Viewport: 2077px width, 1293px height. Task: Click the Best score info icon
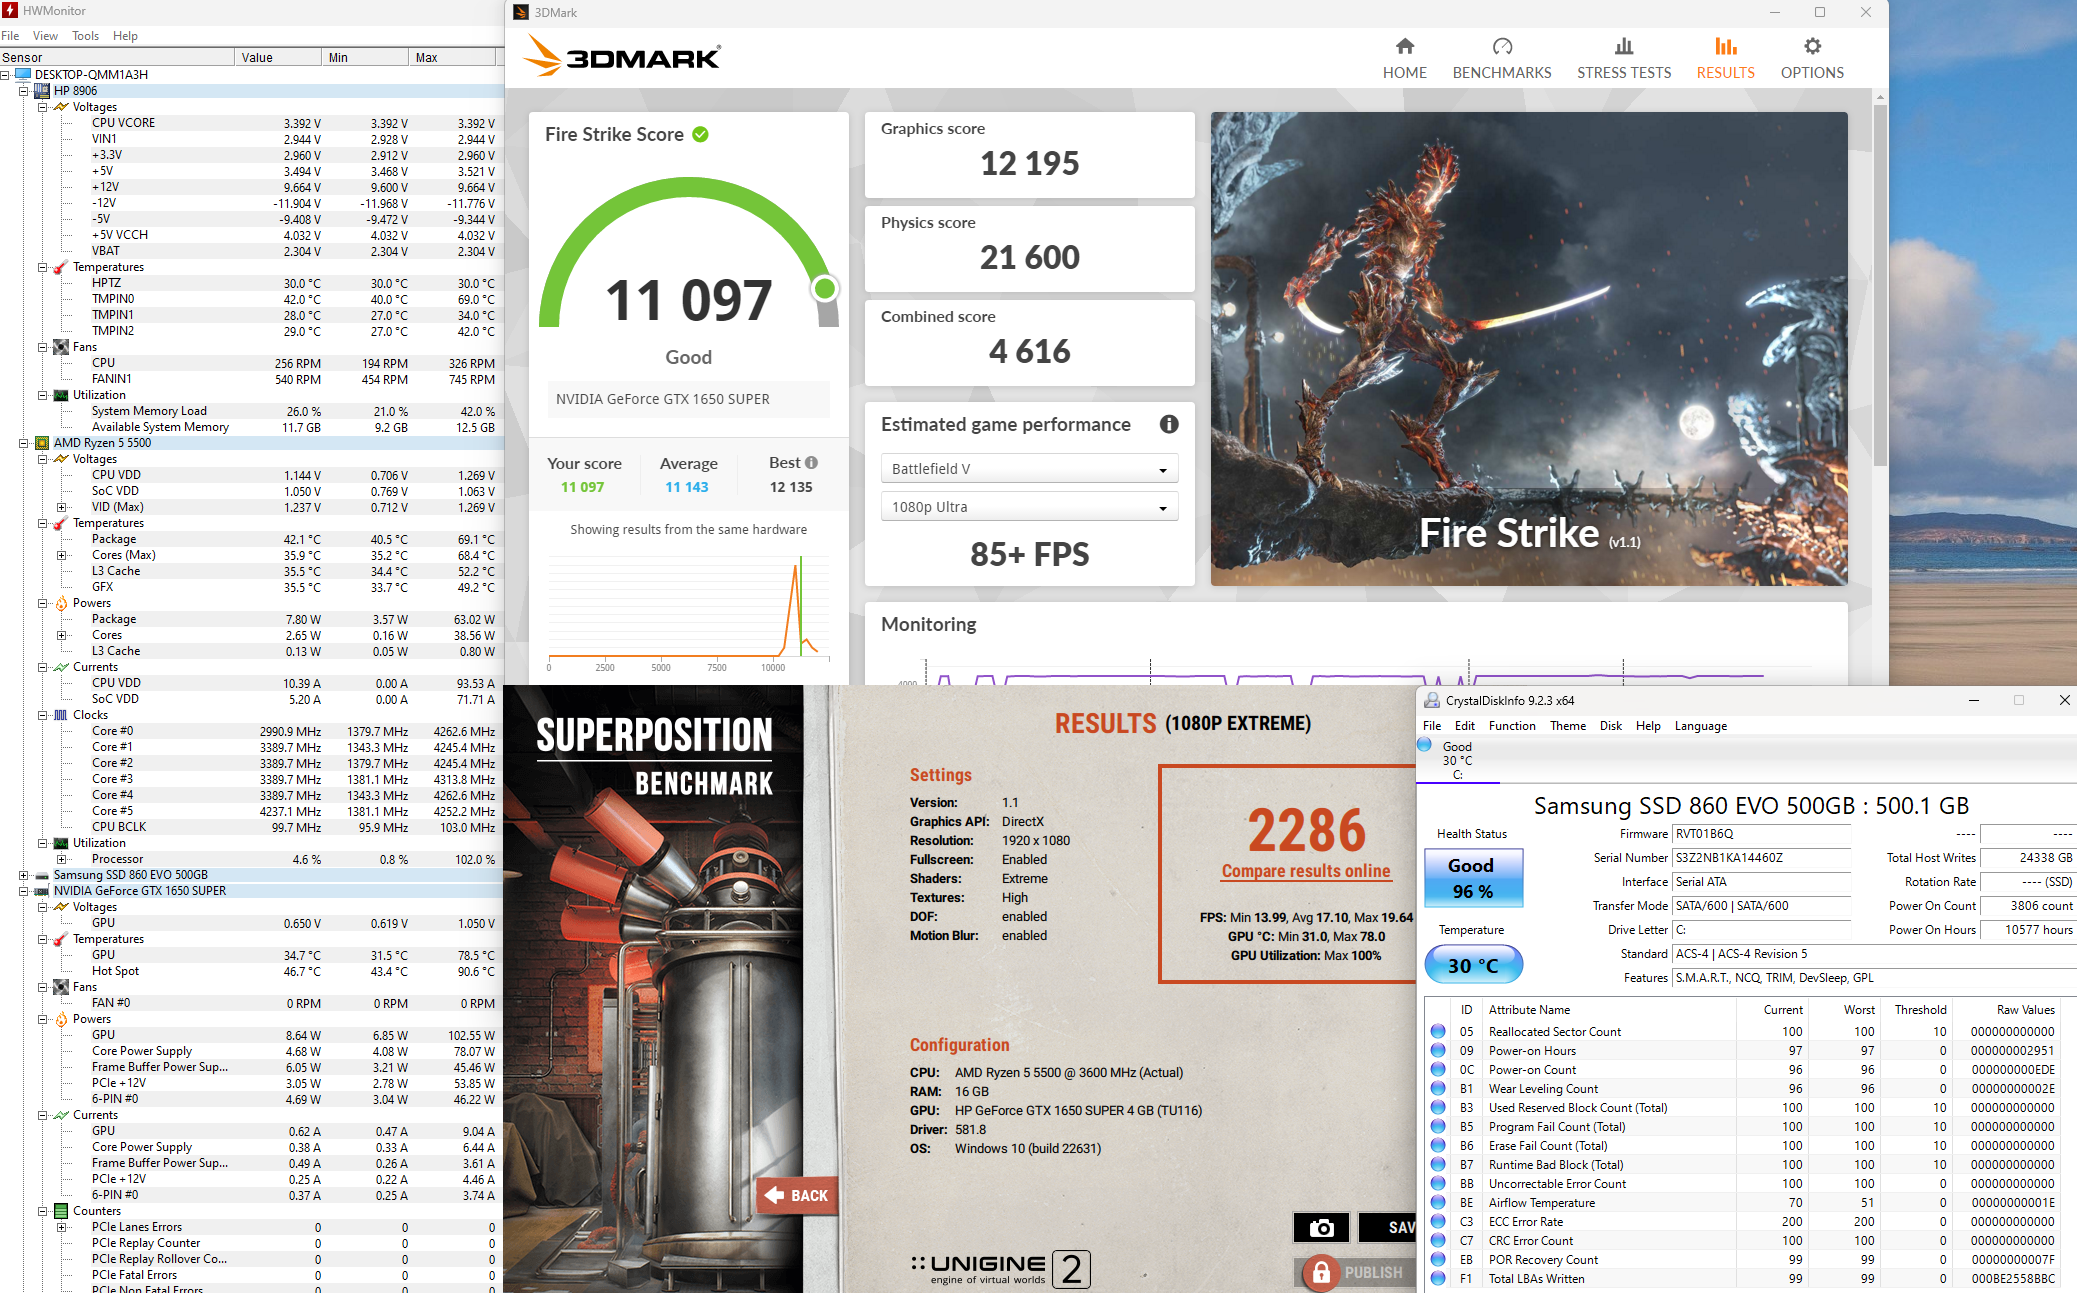[x=811, y=463]
